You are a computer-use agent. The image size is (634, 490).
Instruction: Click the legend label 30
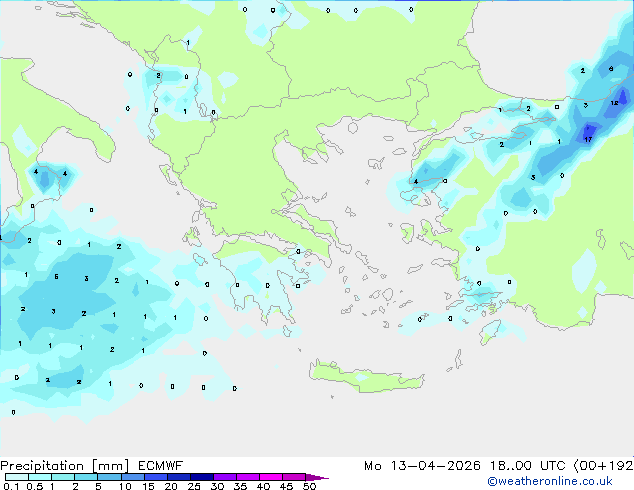coord(218,486)
